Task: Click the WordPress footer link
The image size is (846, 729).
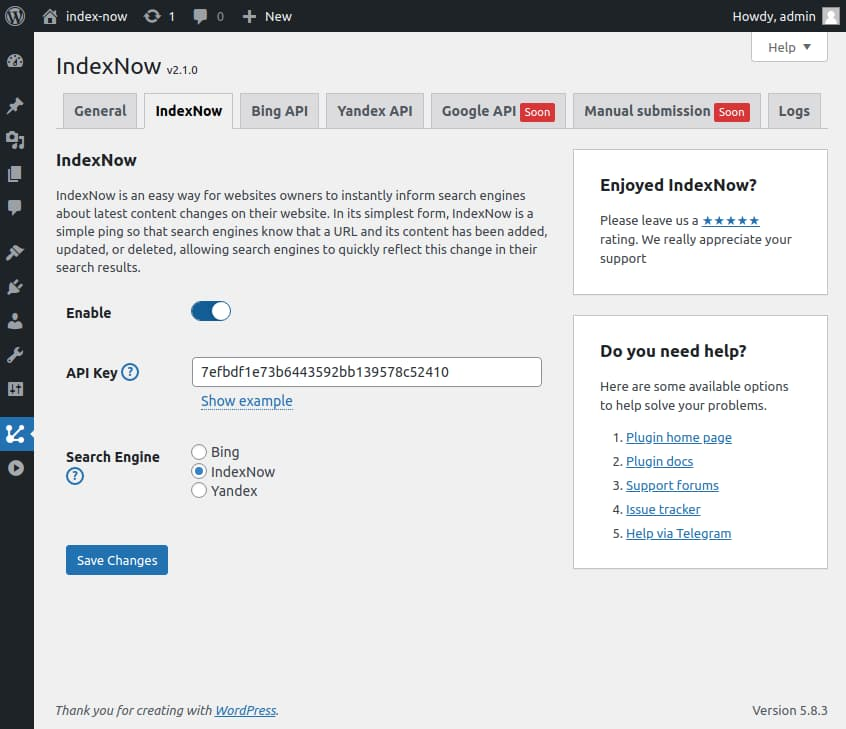Action: [x=245, y=710]
